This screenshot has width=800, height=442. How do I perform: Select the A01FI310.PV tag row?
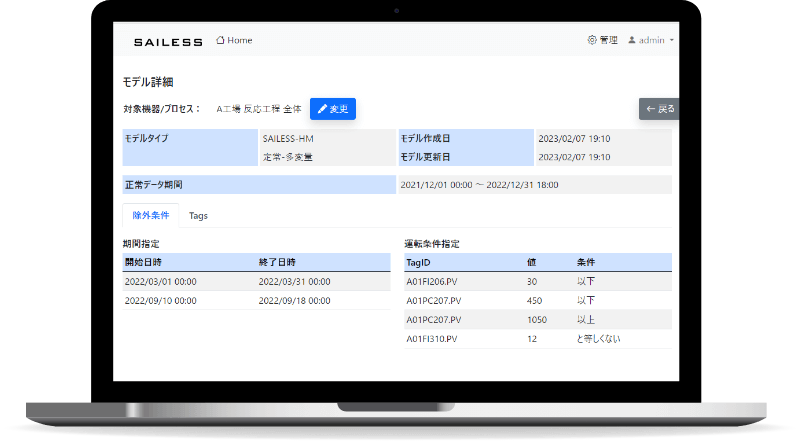tap(432, 340)
